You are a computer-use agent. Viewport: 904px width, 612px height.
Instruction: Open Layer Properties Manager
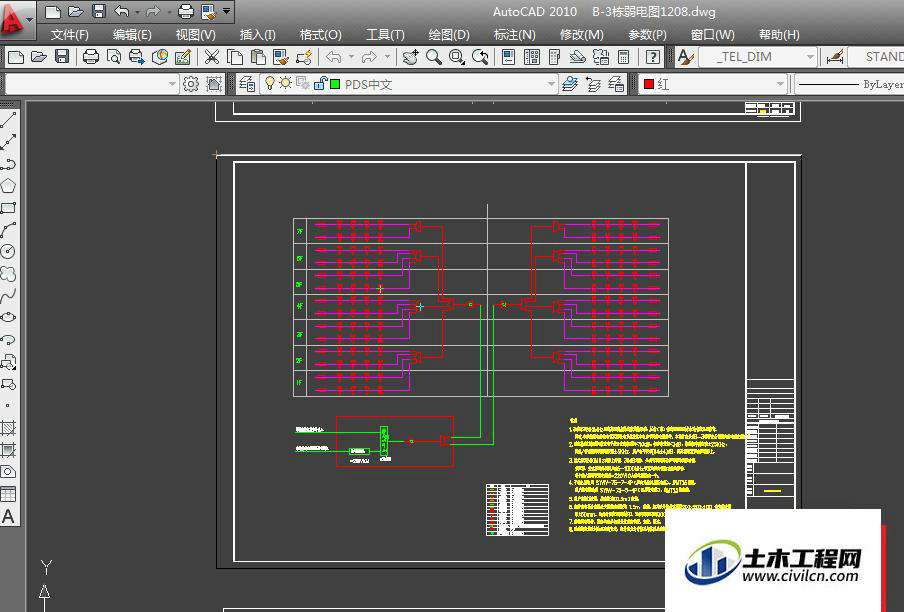(247, 84)
